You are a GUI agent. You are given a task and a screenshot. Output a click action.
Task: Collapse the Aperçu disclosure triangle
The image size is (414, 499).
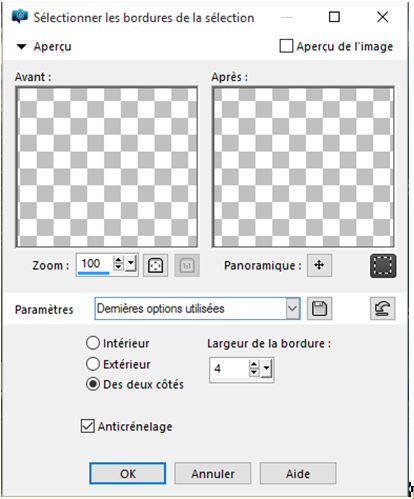[x=21, y=47]
